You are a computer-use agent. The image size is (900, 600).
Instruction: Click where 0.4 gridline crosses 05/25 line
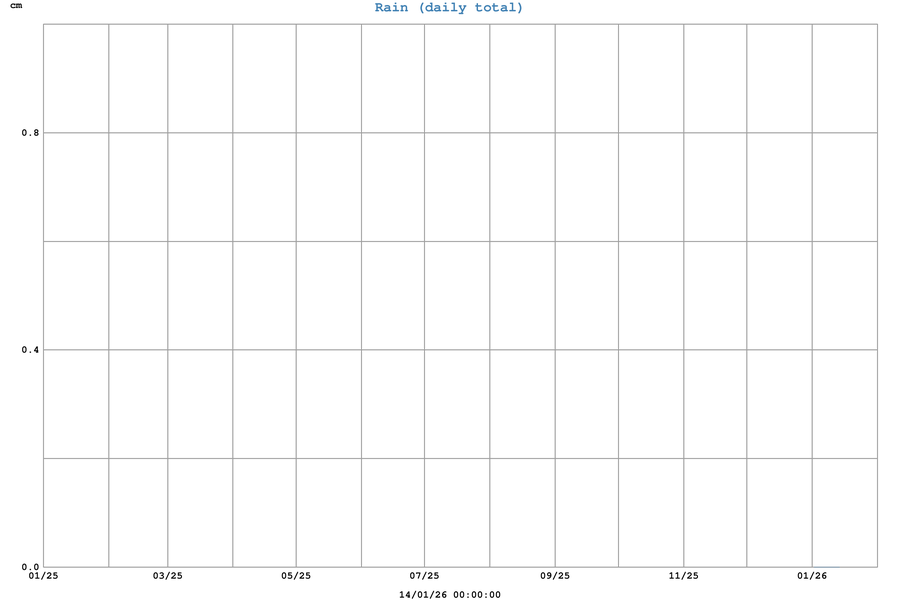tap(296, 350)
